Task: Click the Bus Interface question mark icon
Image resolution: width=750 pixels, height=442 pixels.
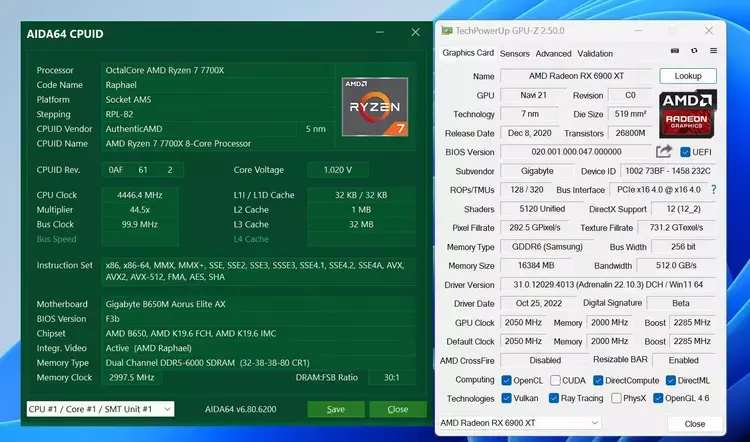Action: (x=713, y=190)
